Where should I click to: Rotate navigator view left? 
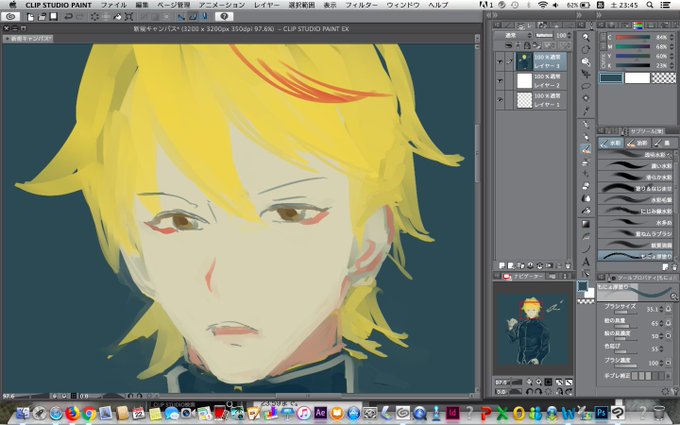coord(529,391)
